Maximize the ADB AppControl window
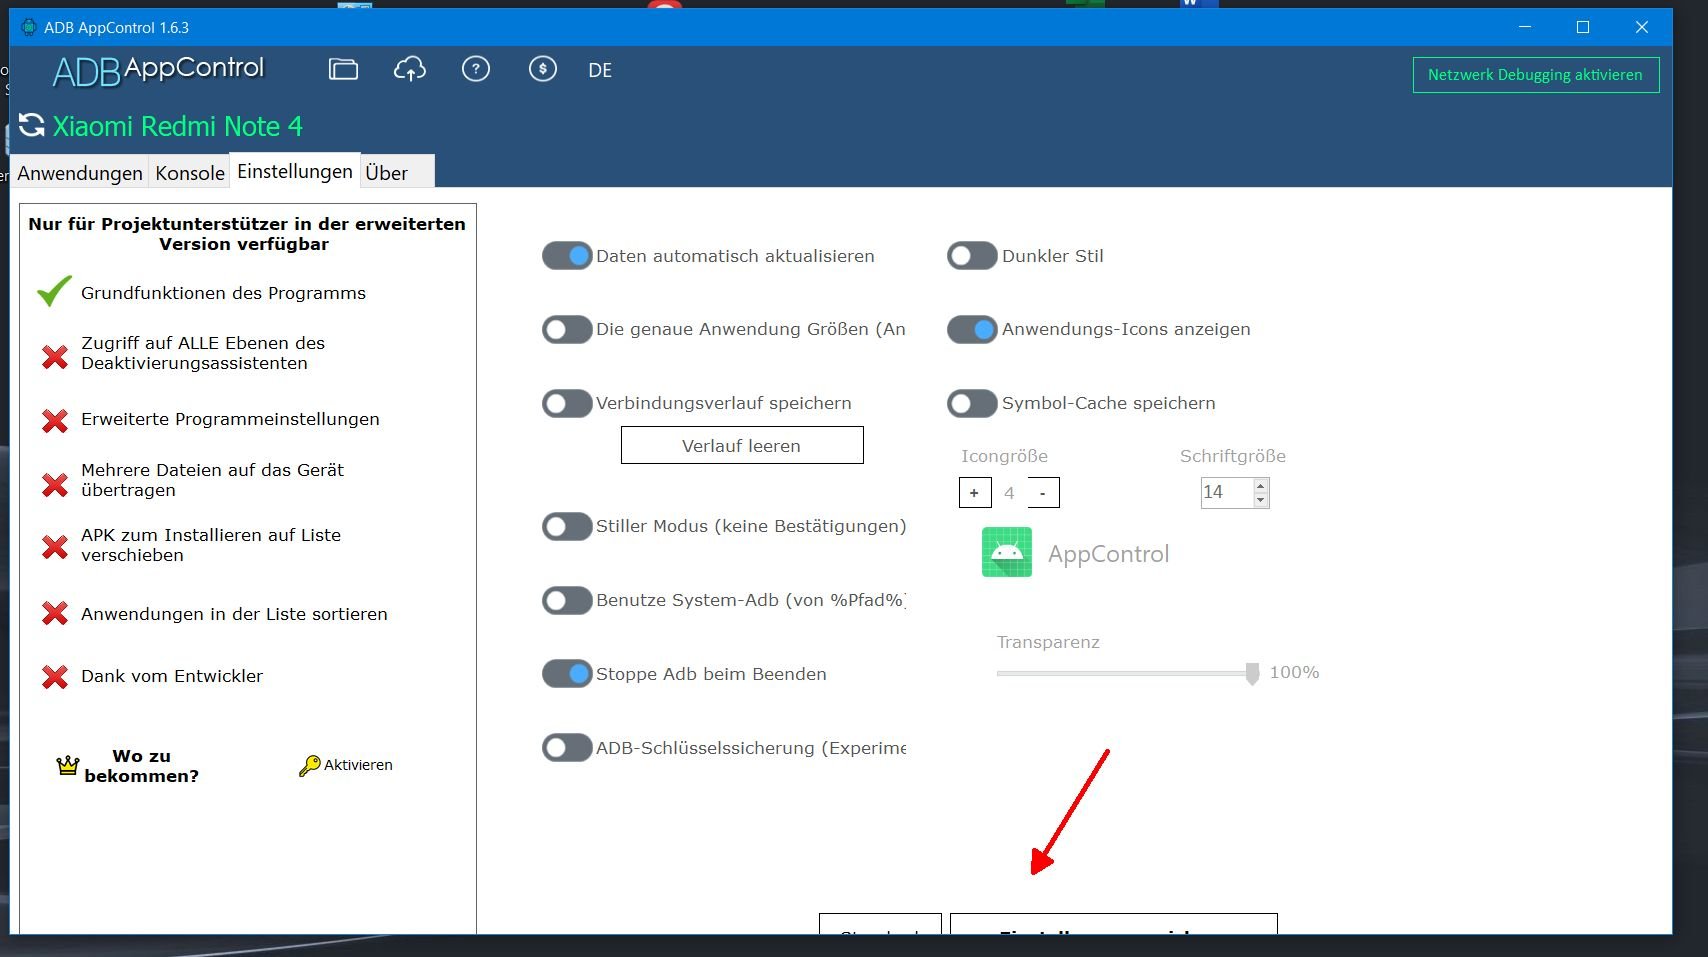The height and width of the screenshot is (957, 1708). click(1583, 27)
